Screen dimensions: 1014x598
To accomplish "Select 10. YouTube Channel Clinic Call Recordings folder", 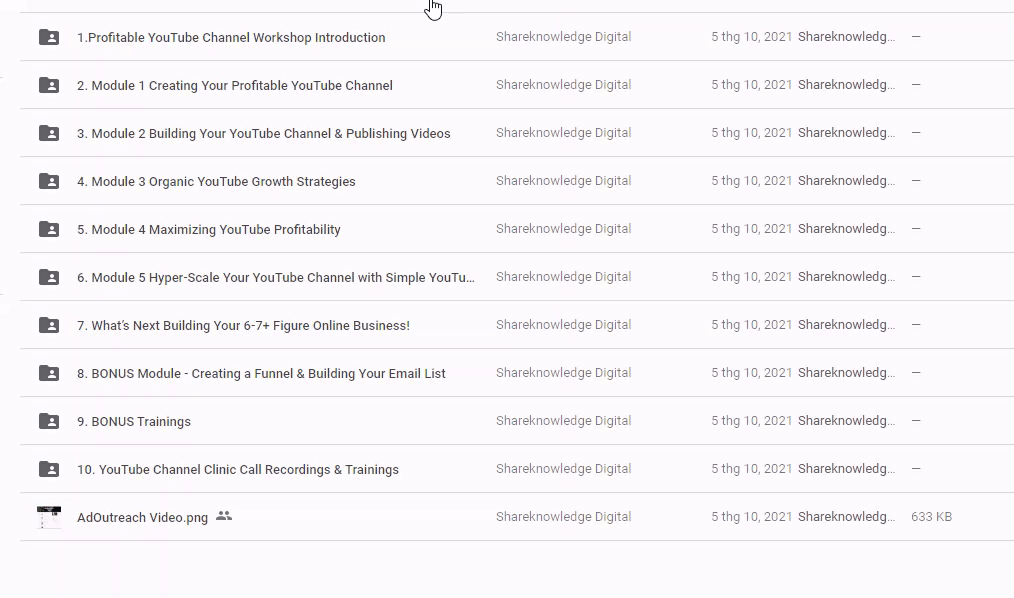I will click(237, 470).
